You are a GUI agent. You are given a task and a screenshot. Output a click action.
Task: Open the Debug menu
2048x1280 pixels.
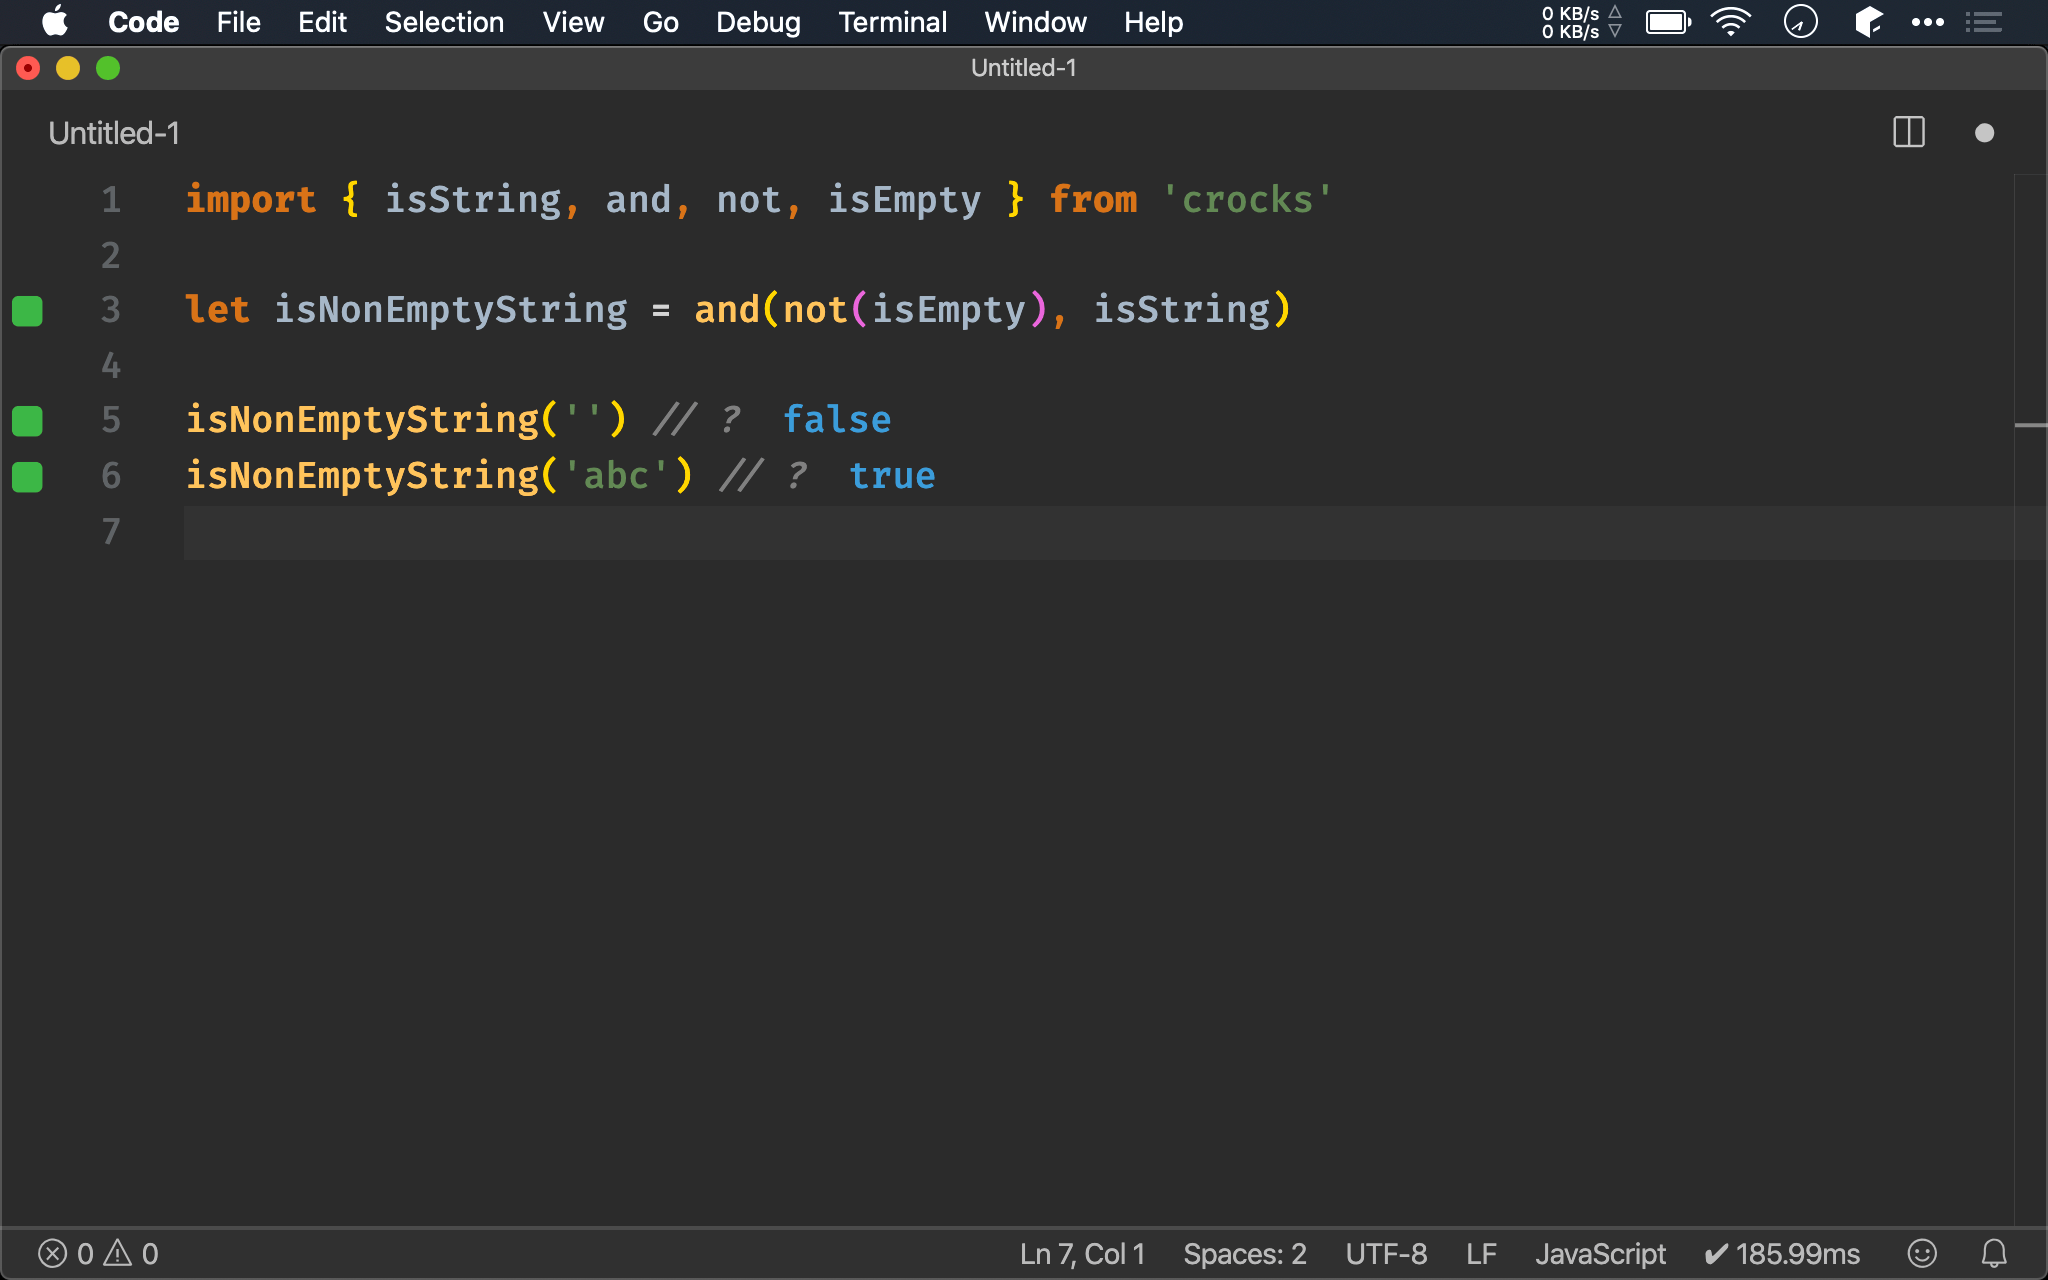[758, 22]
